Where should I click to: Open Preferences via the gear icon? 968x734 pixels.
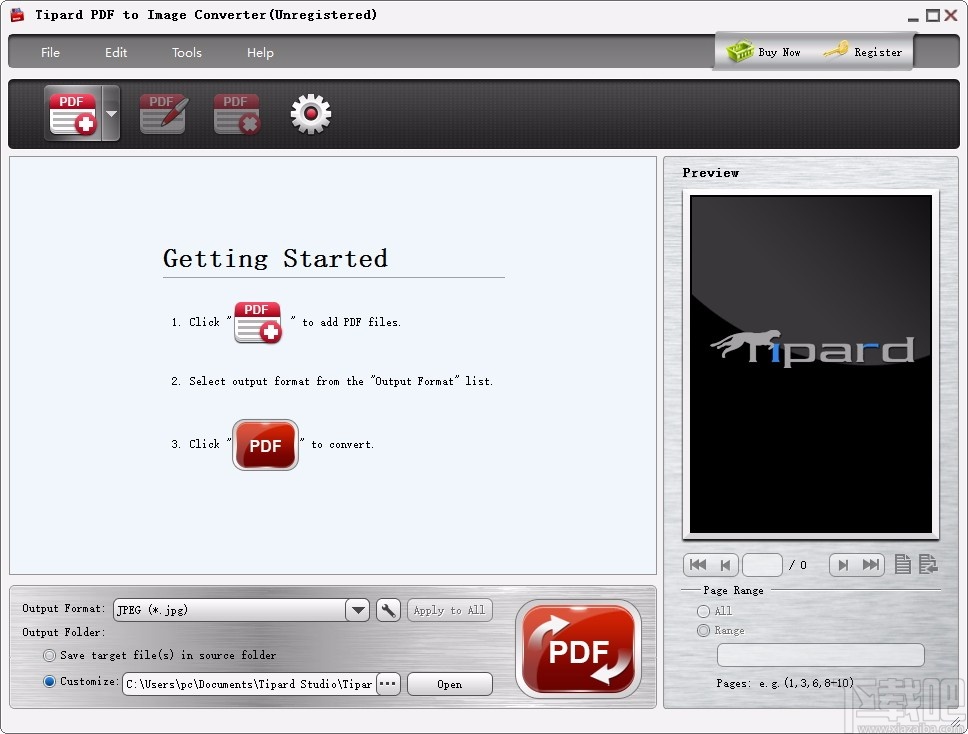pos(310,113)
